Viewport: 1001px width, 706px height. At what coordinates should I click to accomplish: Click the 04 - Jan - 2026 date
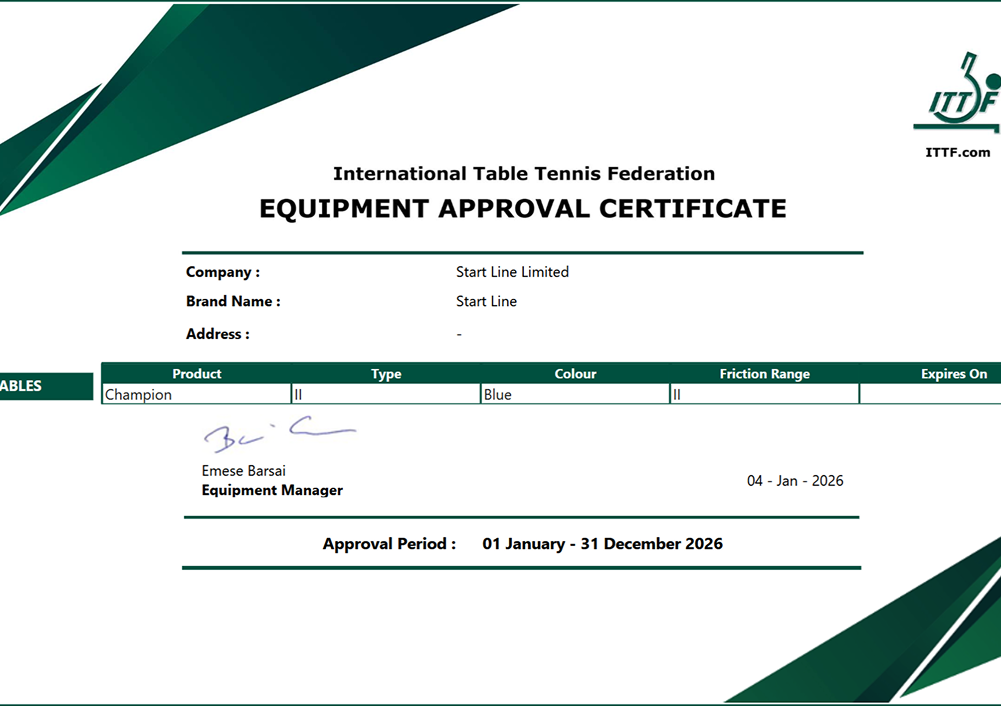[795, 481]
